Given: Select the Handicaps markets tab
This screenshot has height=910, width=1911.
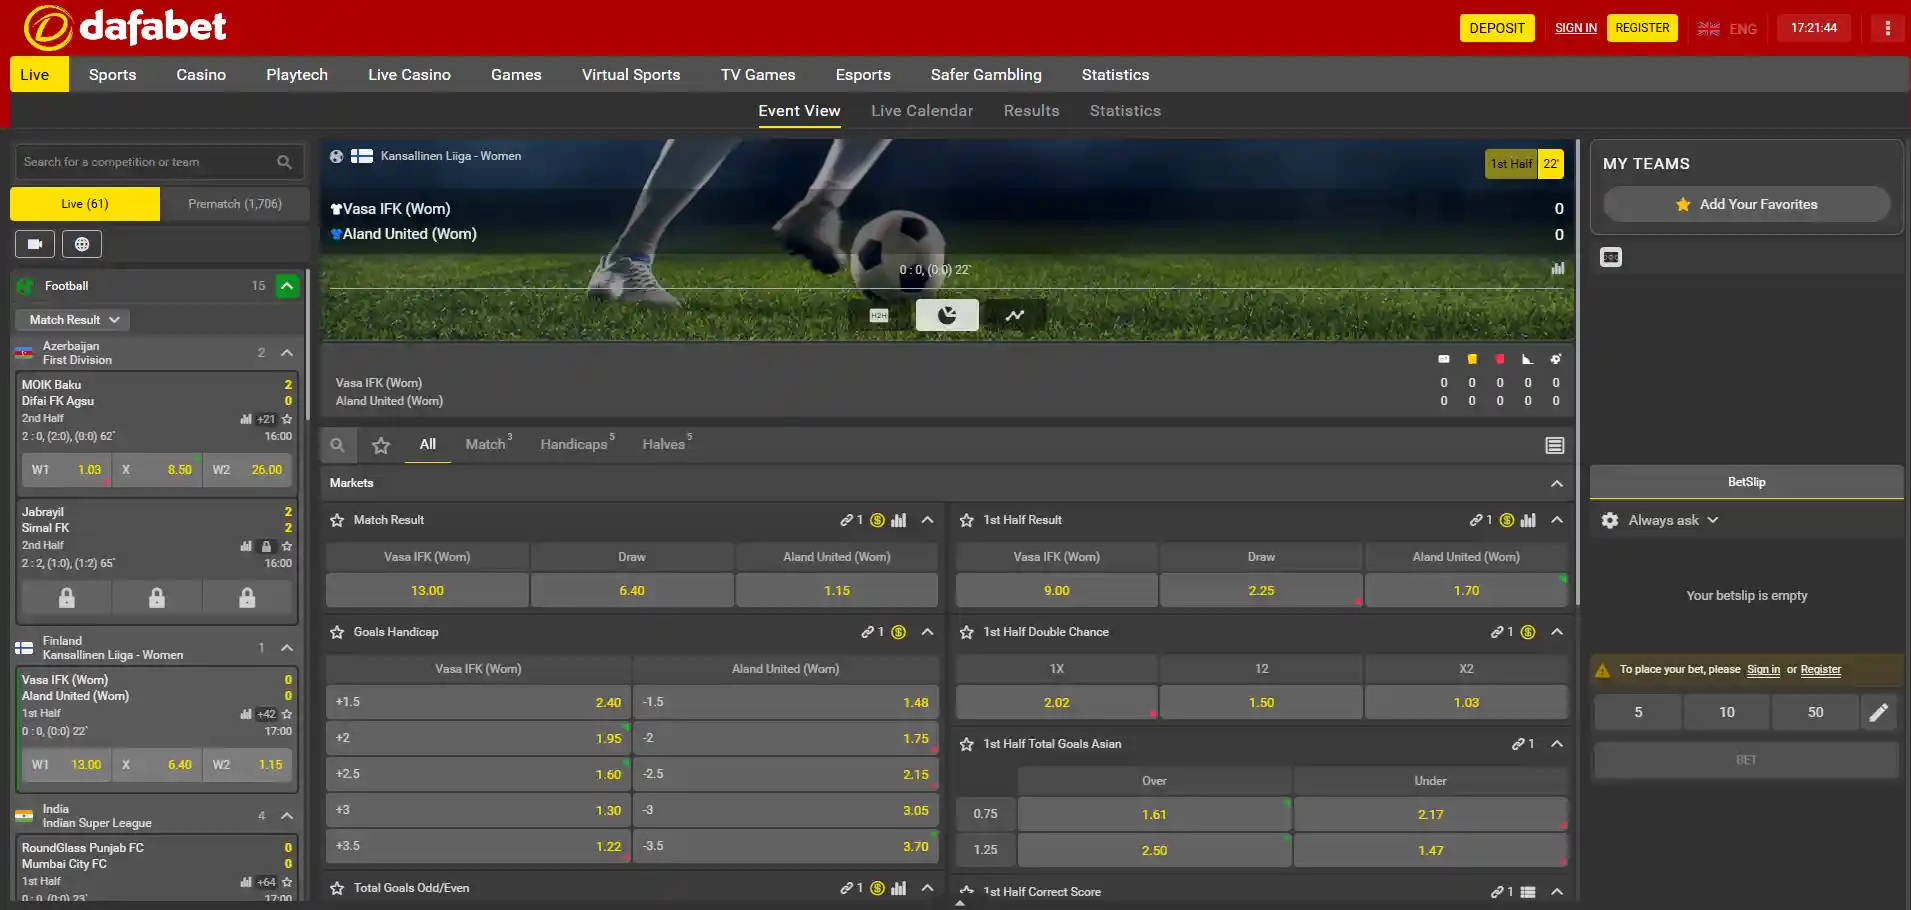Looking at the screenshot, I should tap(574, 444).
